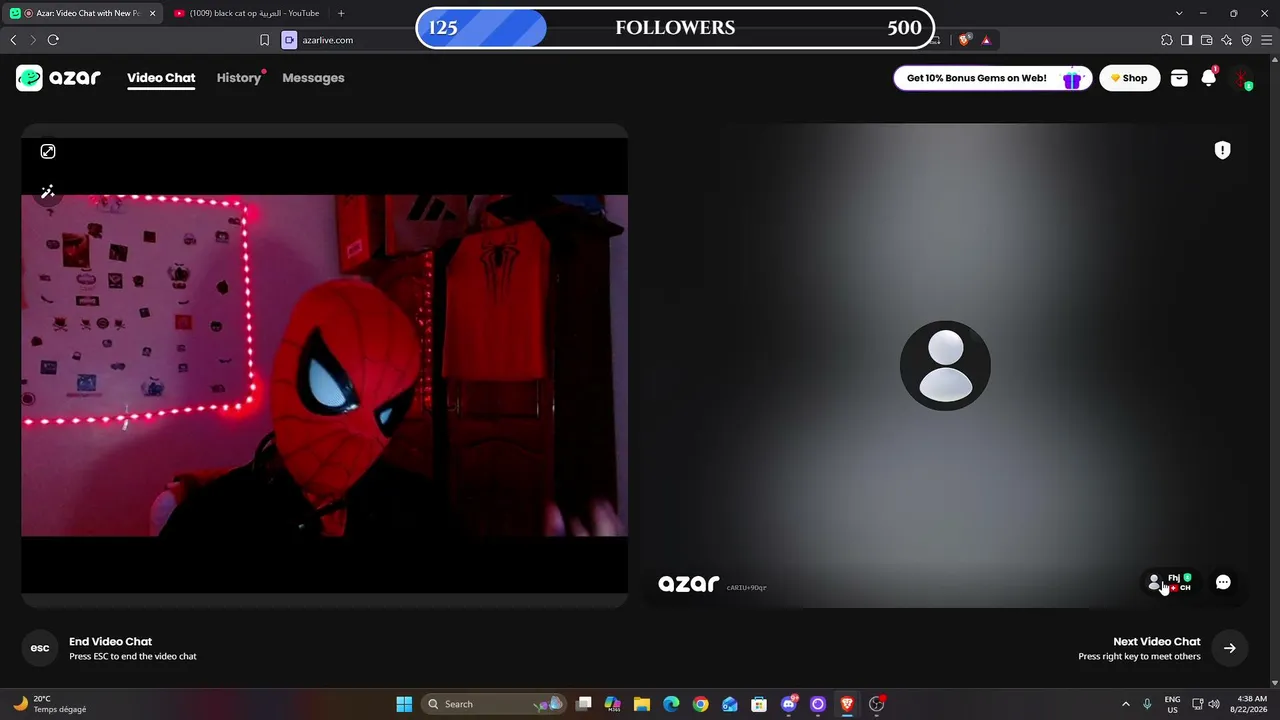Open the ENG US language switcher
This screenshot has width=1280, height=720.
pos(1172,704)
